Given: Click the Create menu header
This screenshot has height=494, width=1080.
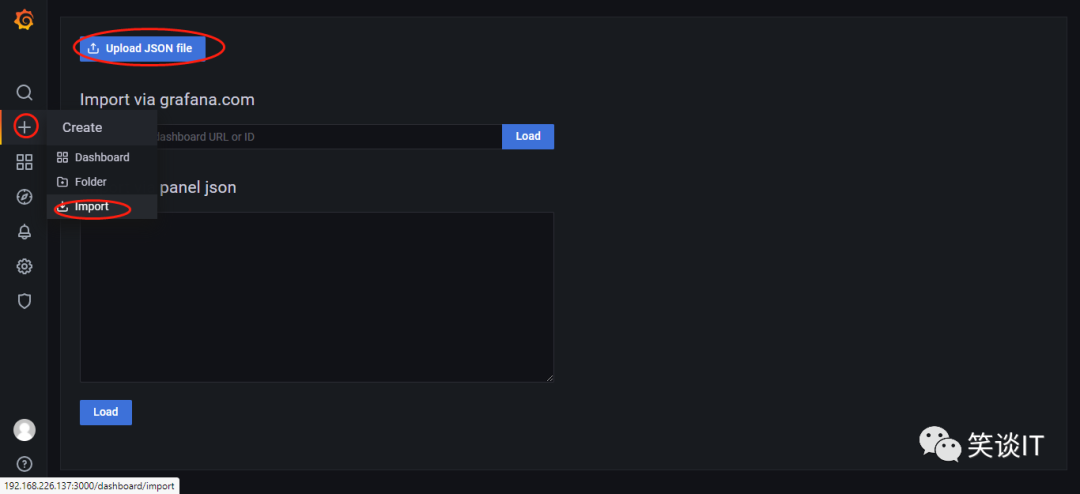Looking at the screenshot, I should pyautogui.click(x=82, y=127).
